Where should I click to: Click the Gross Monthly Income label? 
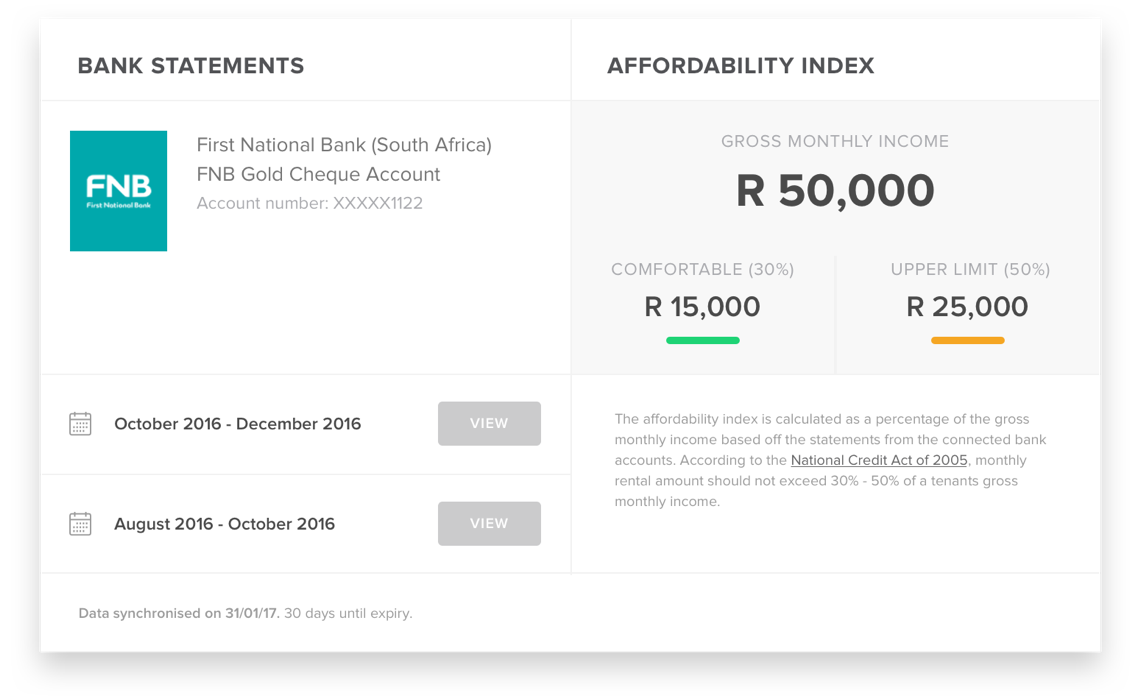(835, 142)
